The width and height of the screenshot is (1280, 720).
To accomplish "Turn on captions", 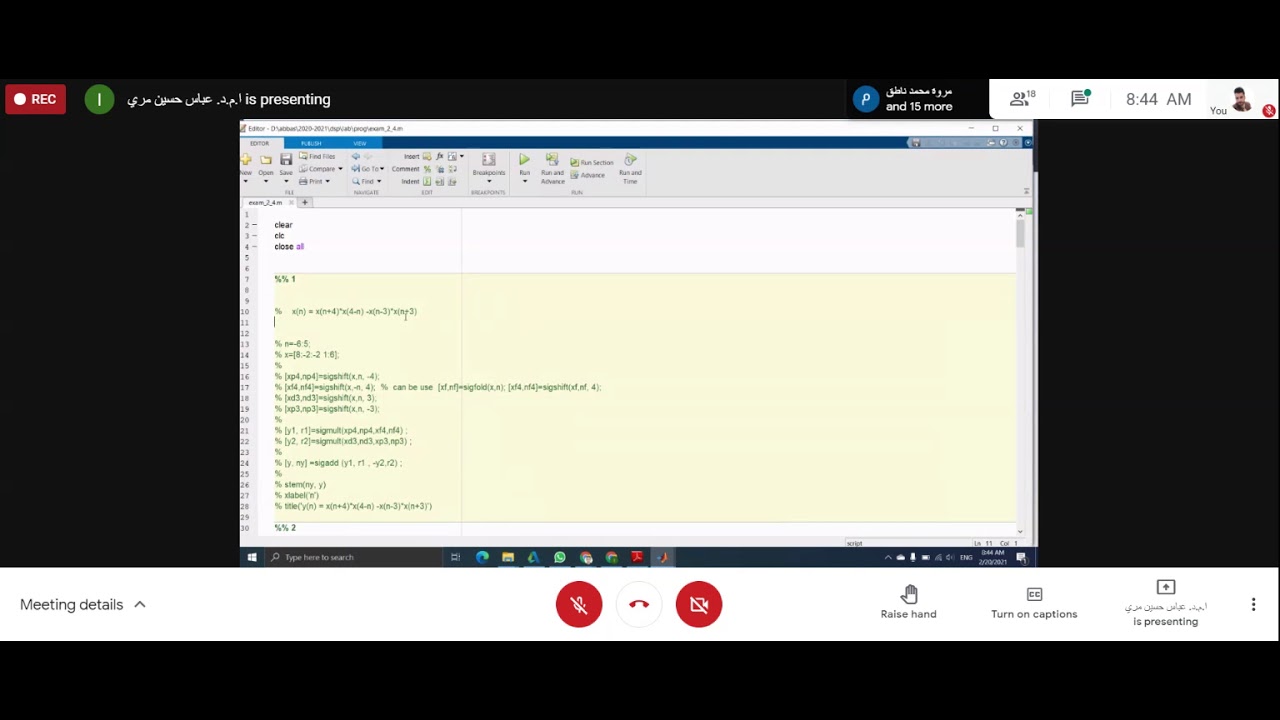I will click(1034, 603).
